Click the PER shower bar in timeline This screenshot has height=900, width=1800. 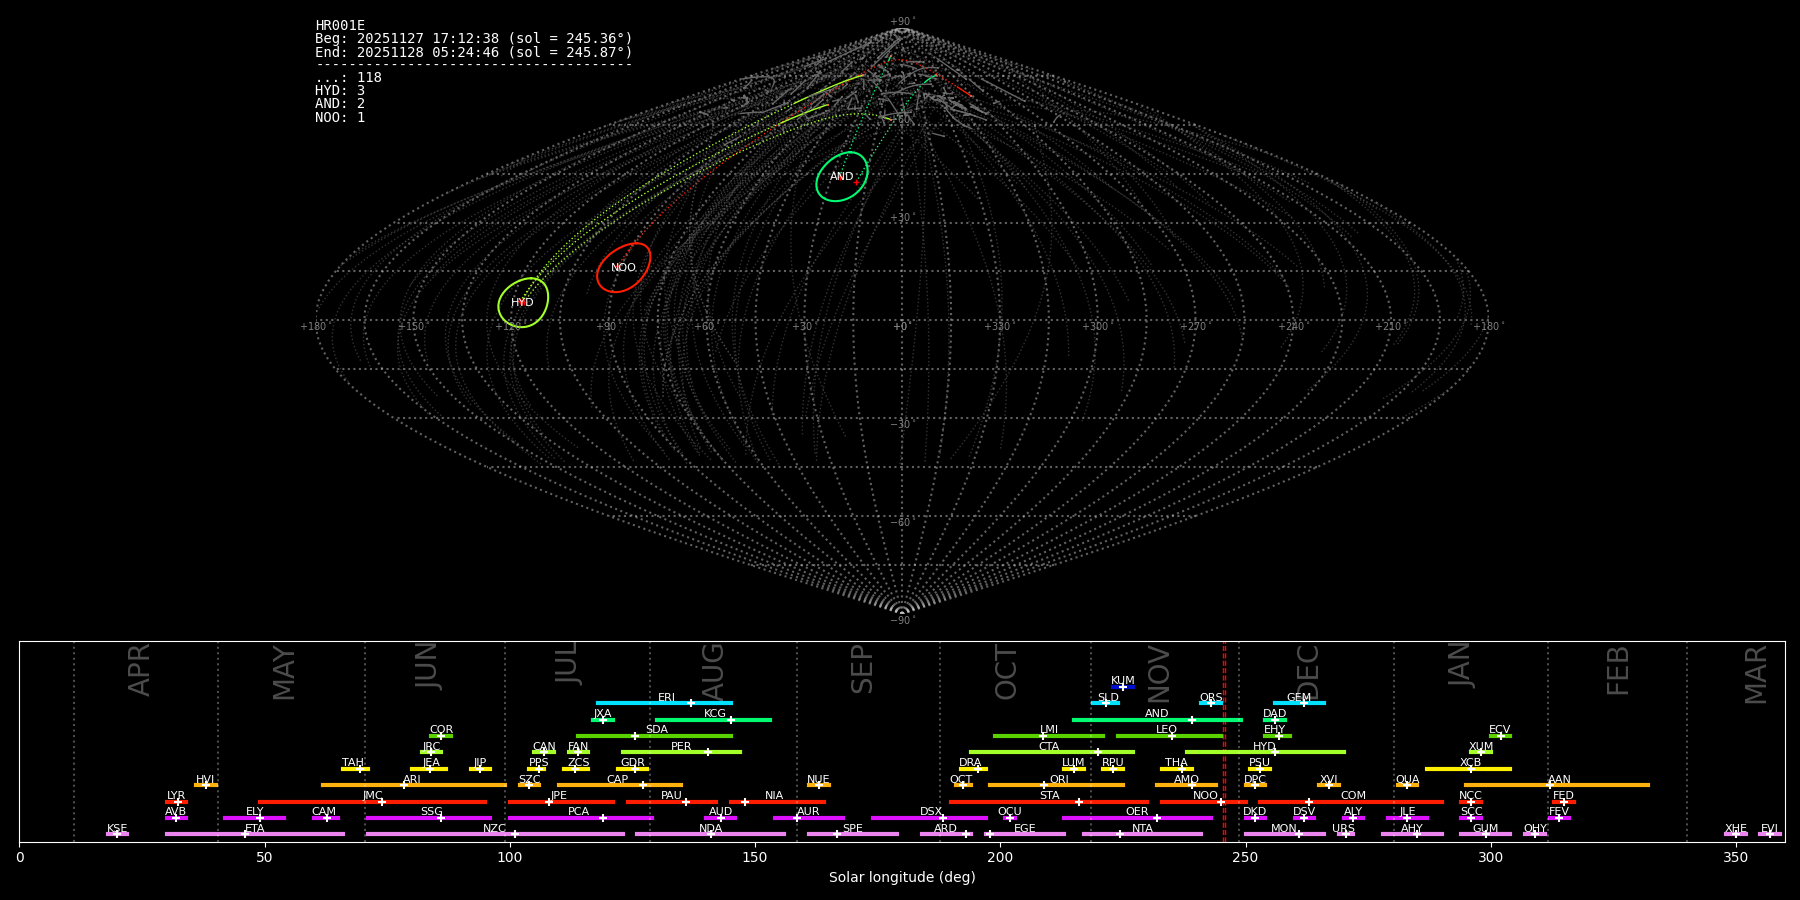point(681,752)
